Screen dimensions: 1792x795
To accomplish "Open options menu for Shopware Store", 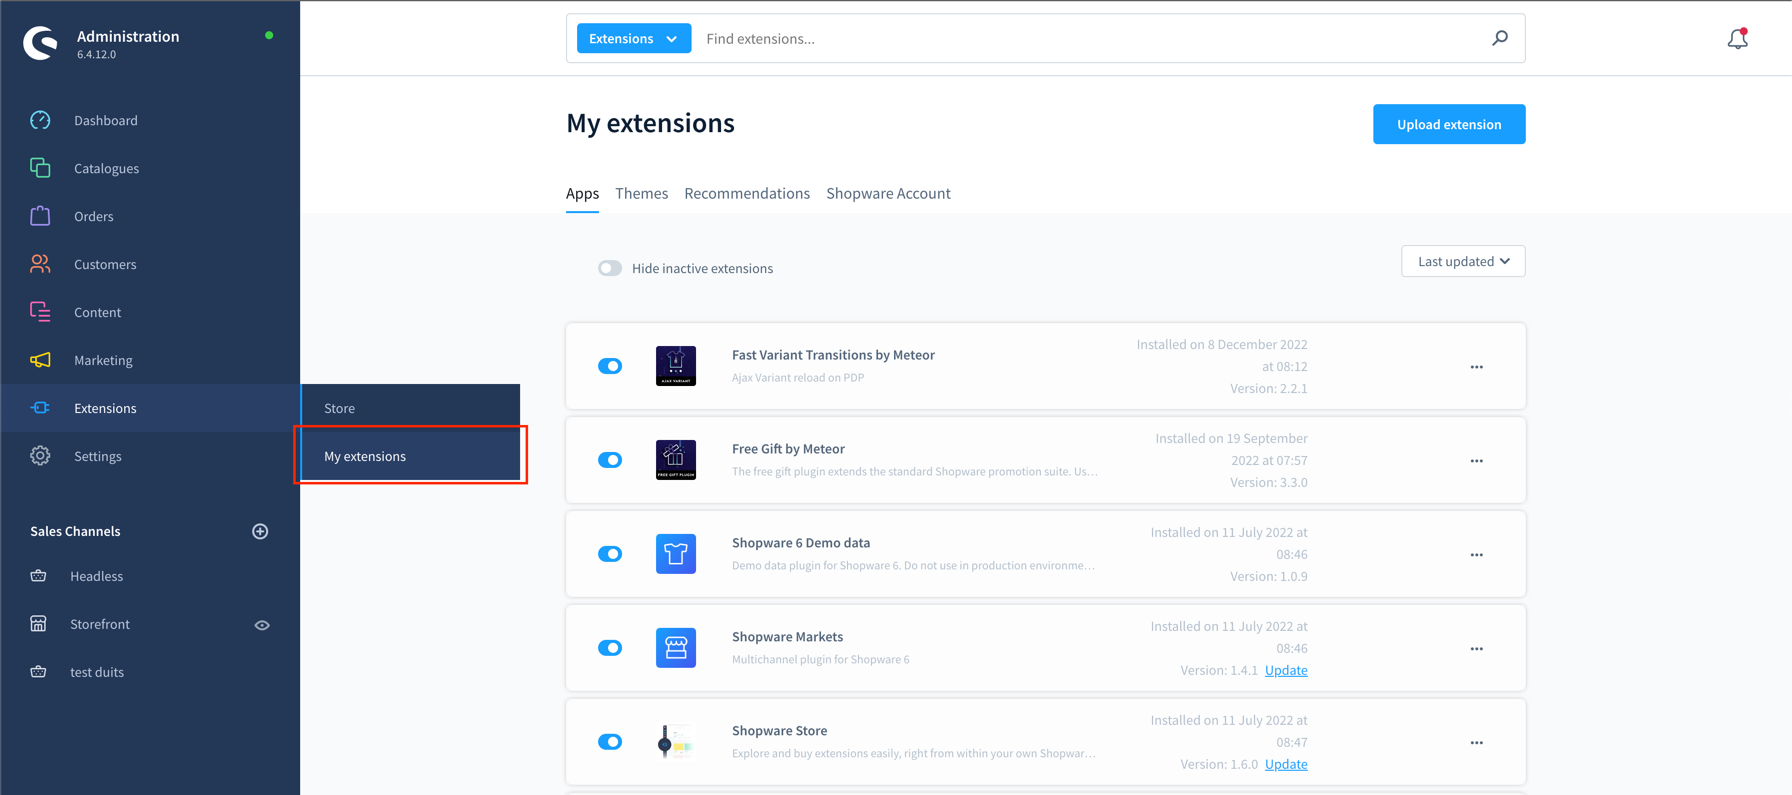I will pos(1477,743).
